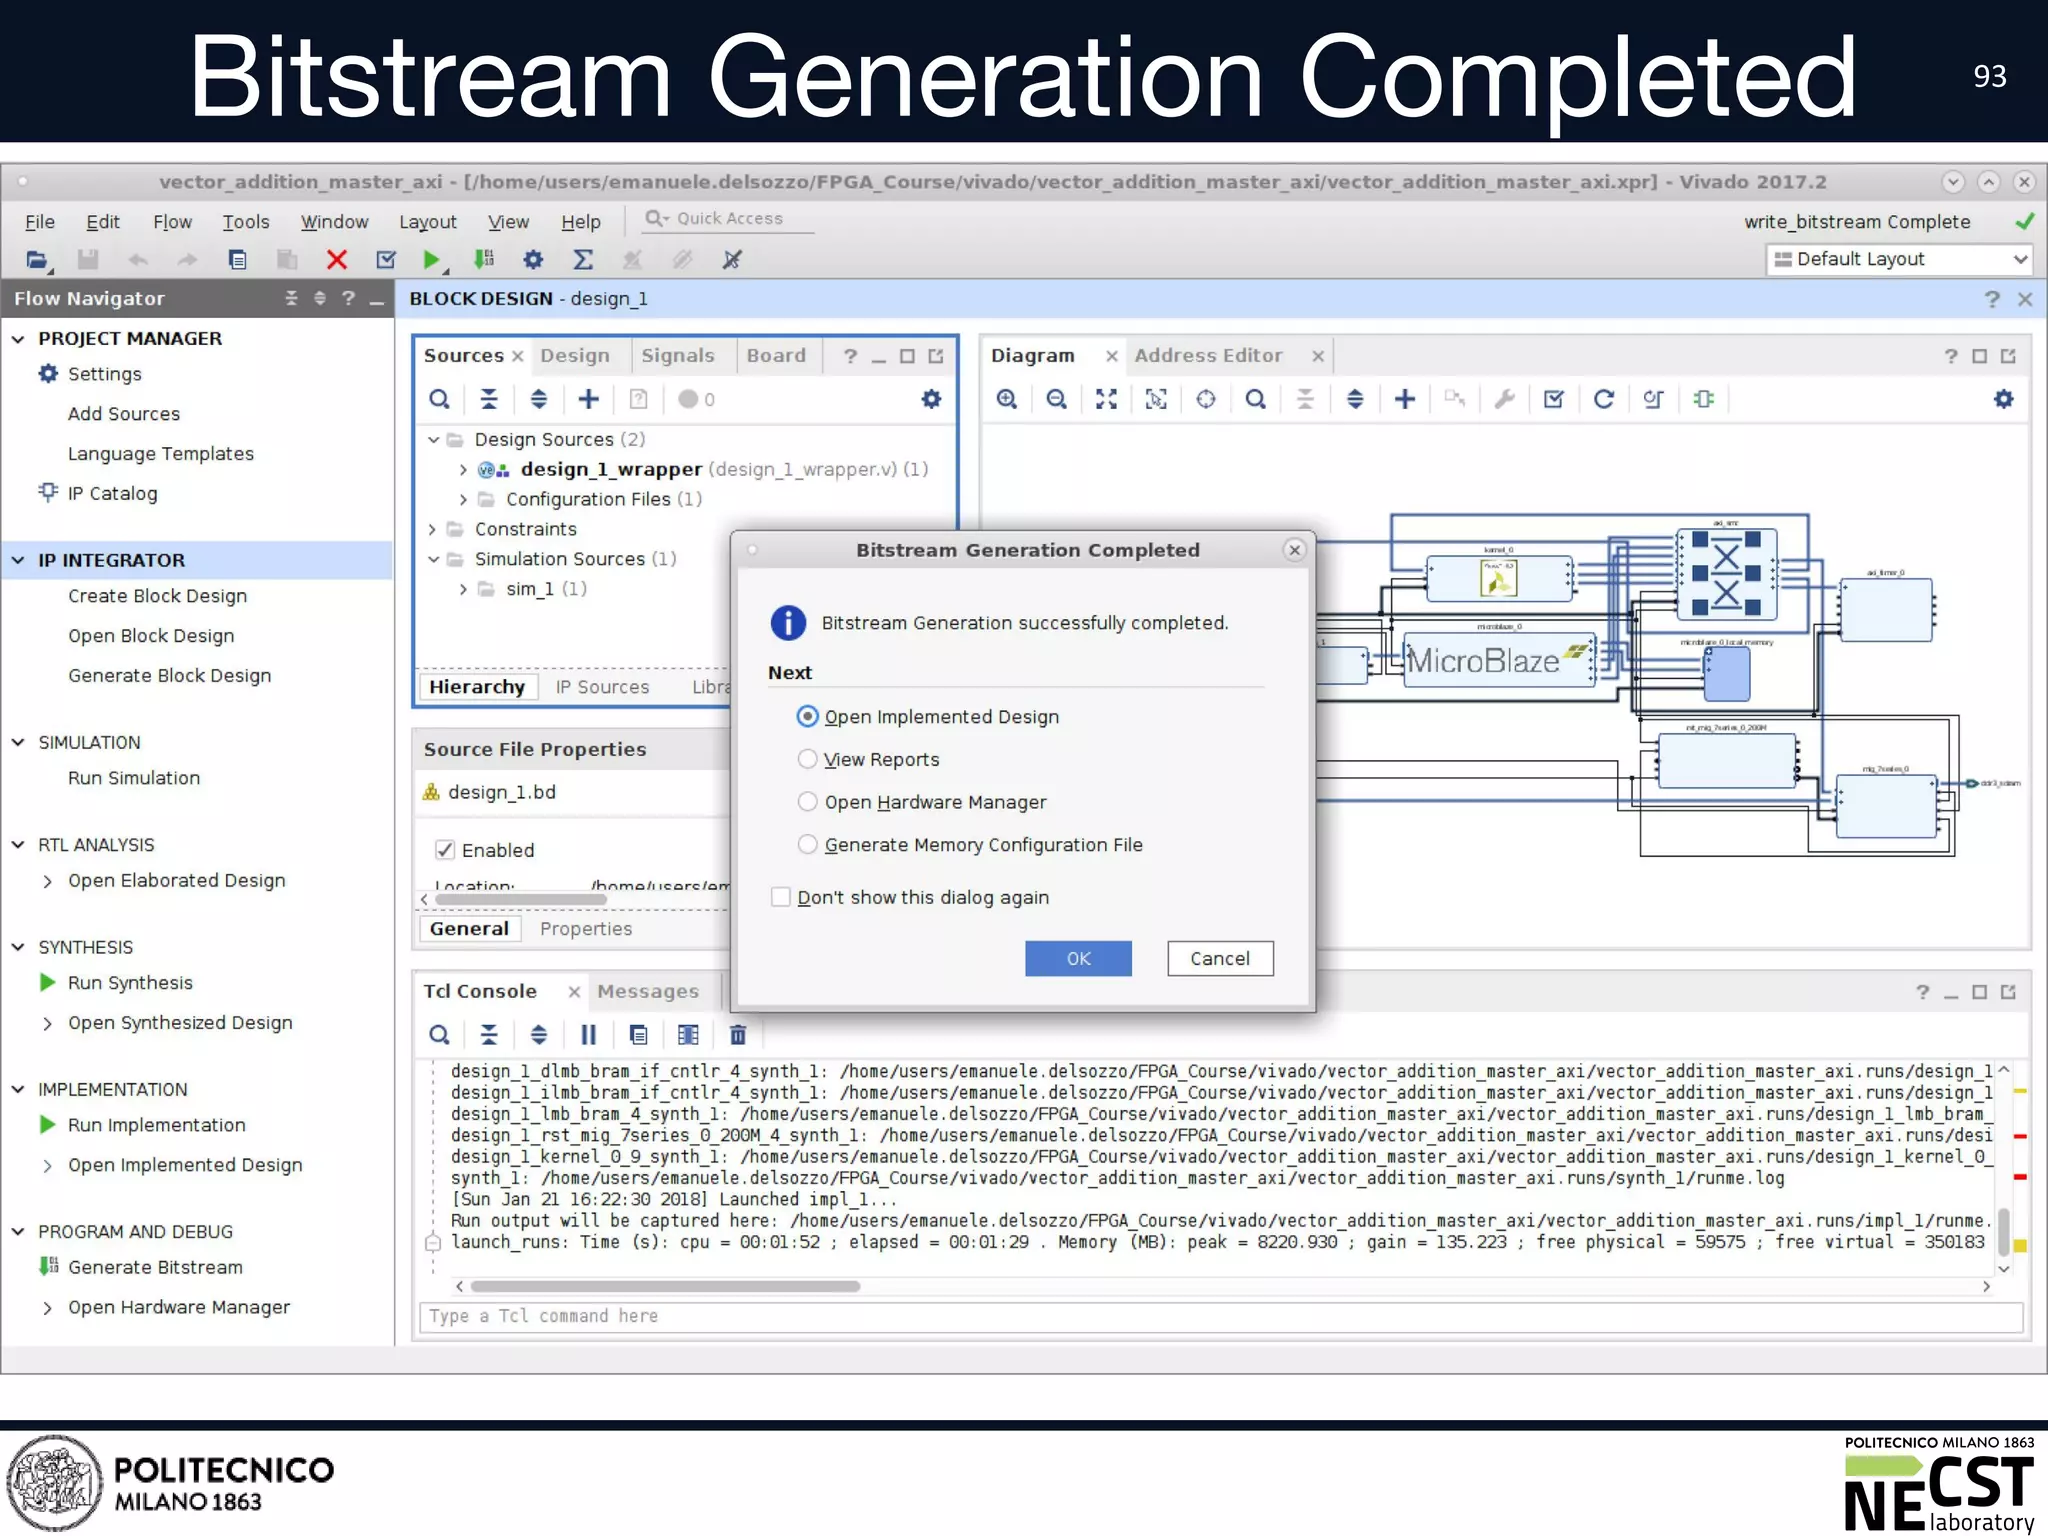
Task: Open the Diagram settings gear
Action: (2004, 399)
